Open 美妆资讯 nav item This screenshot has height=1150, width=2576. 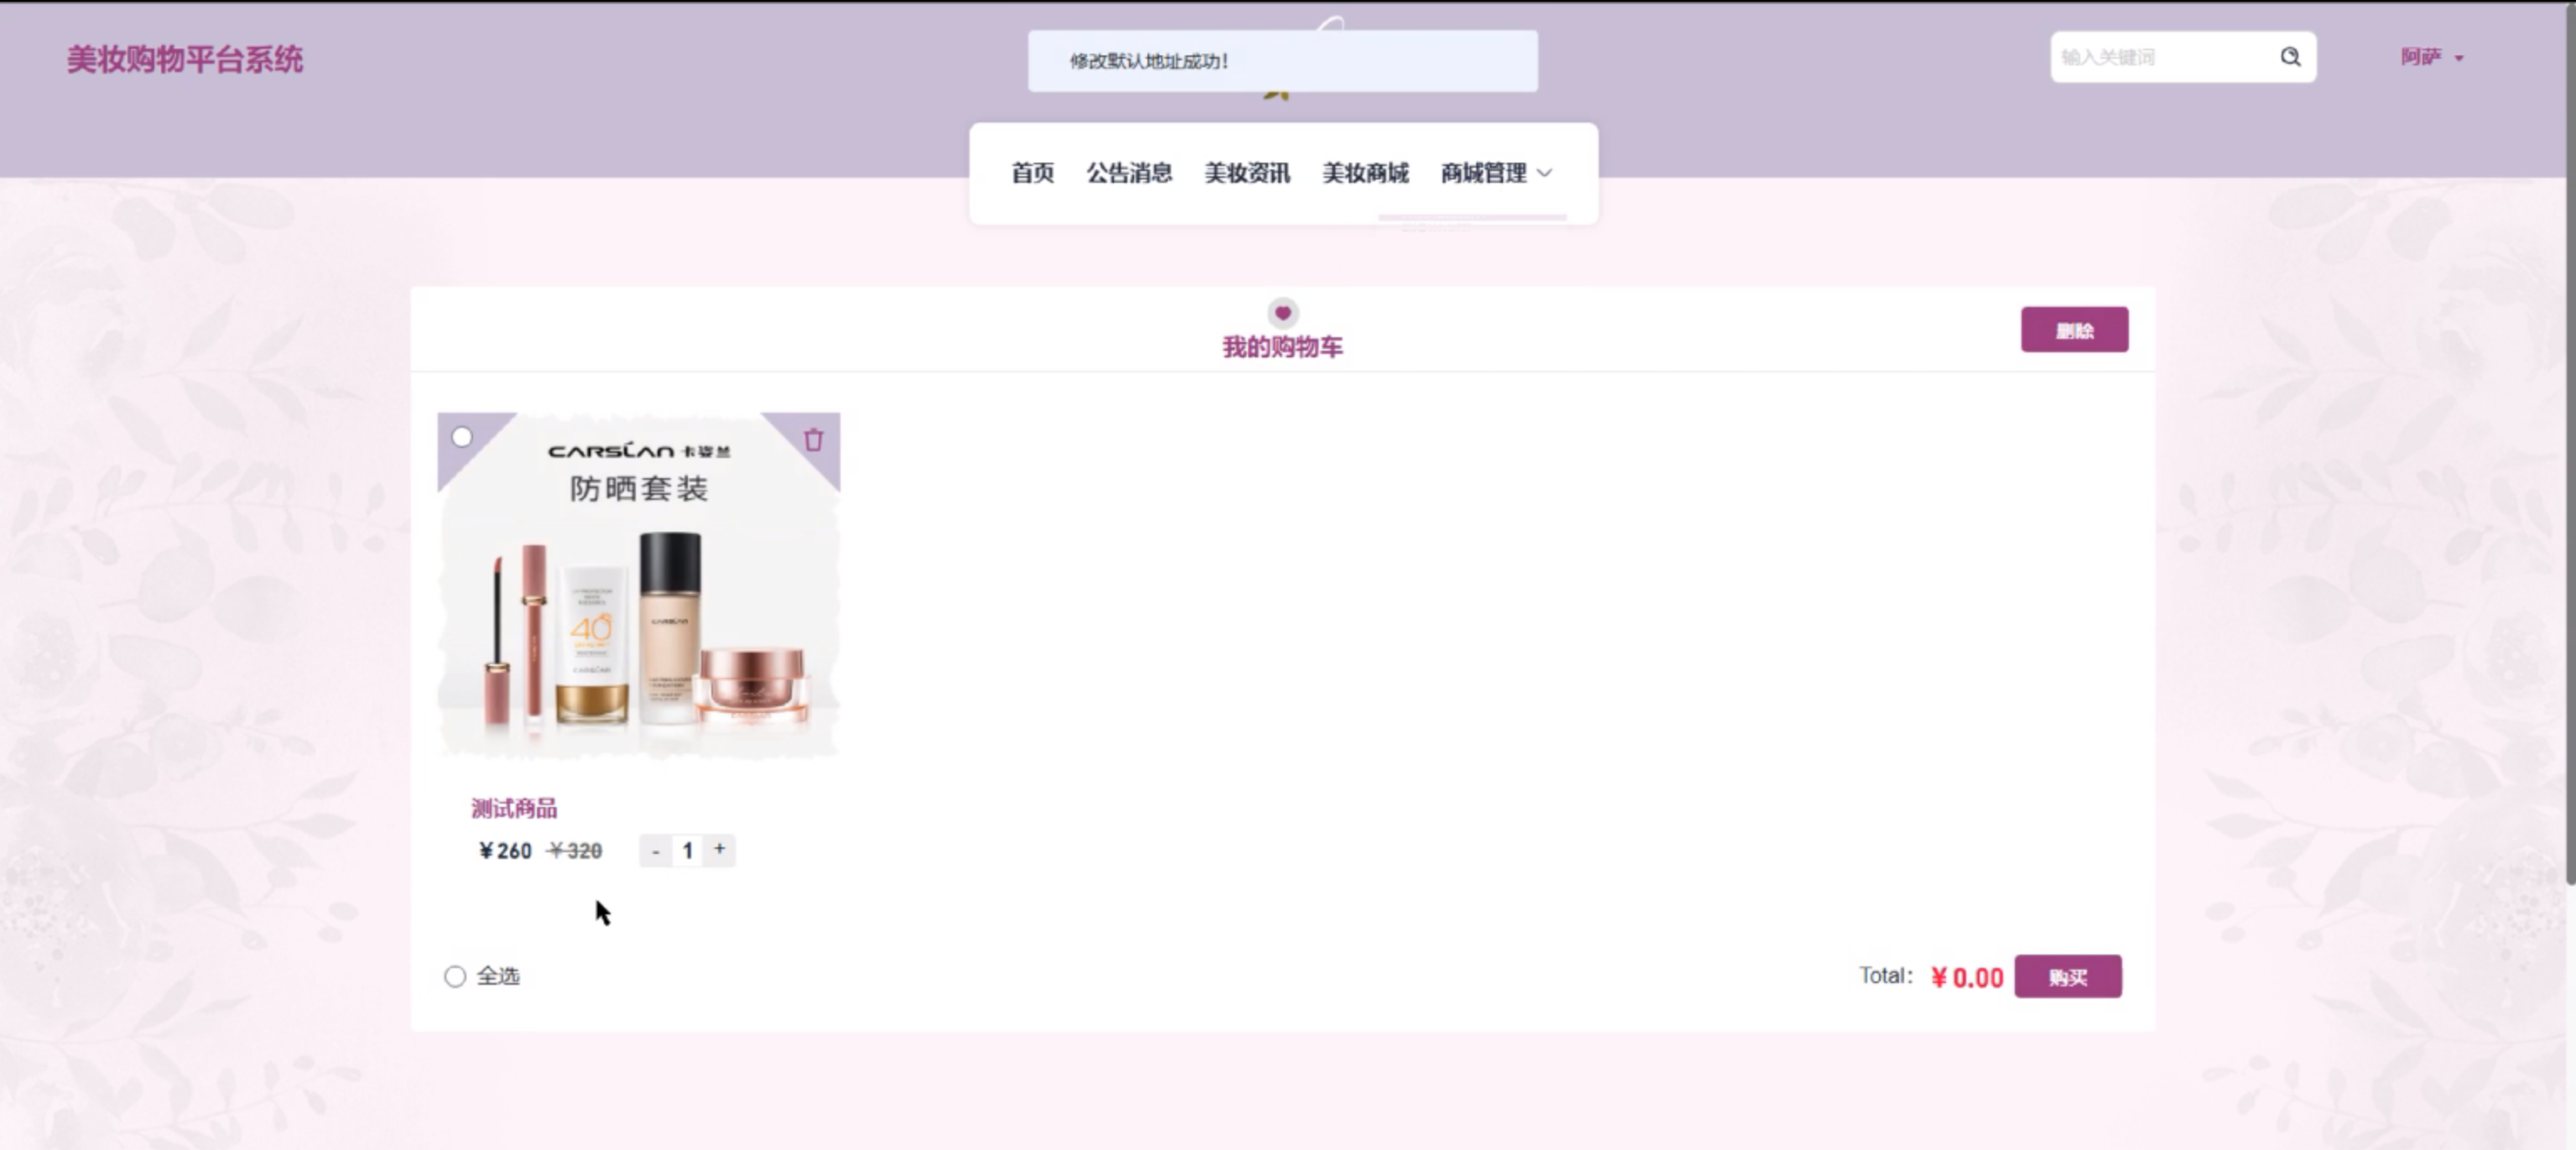click(1247, 173)
